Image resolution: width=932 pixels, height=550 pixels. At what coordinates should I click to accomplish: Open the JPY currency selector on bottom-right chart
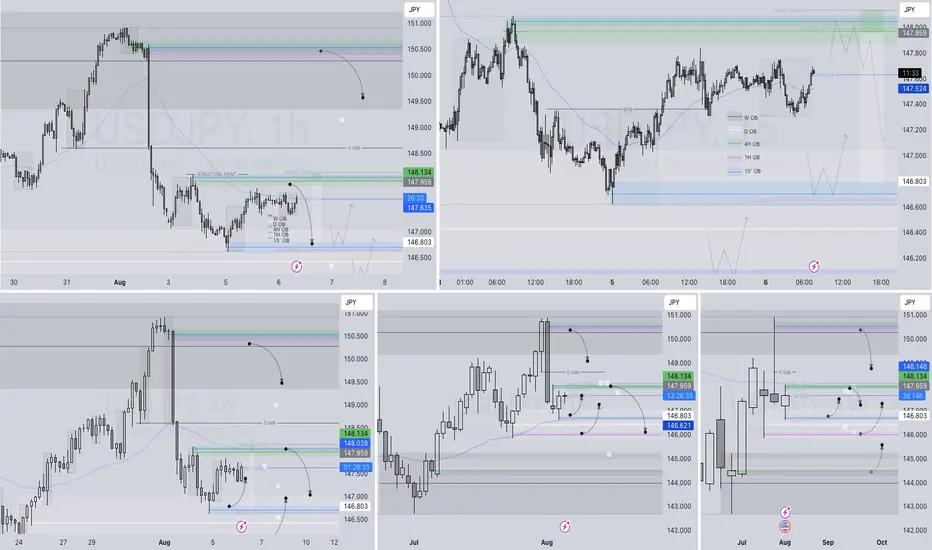coord(915,302)
